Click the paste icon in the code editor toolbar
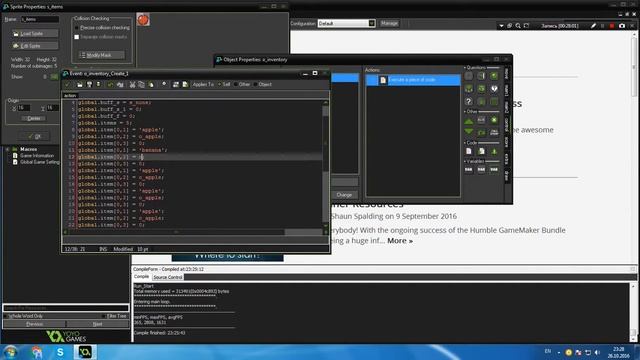 click(x=151, y=84)
